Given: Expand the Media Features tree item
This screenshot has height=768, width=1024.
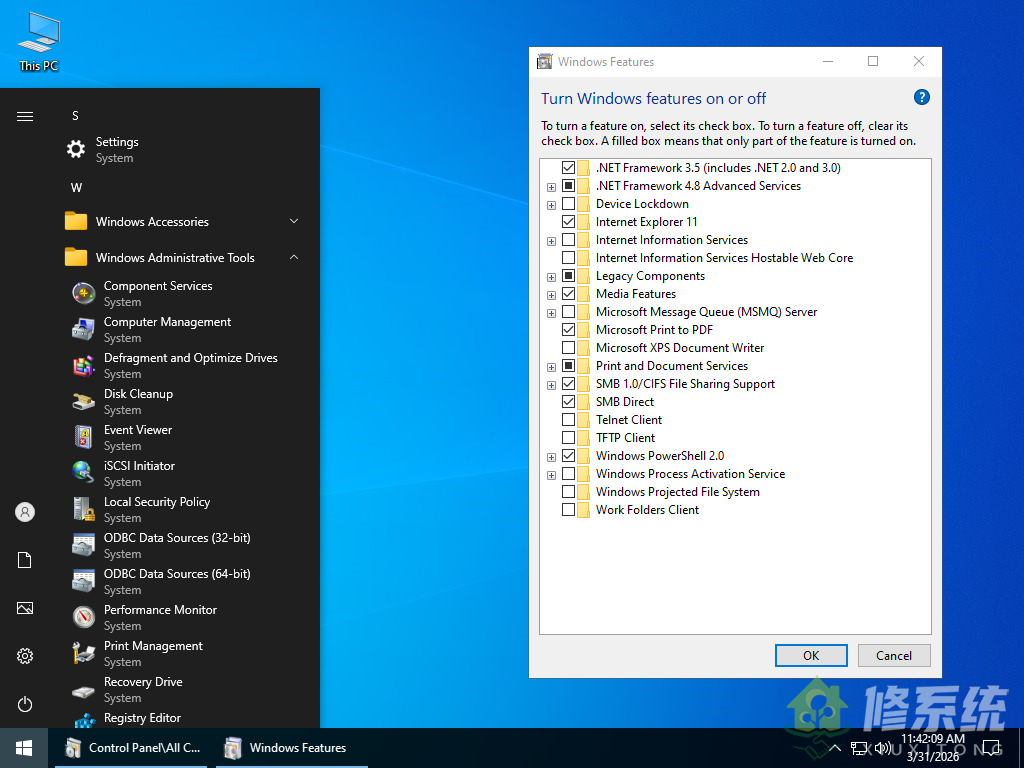Looking at the screenshot, I should coord(551,294).
